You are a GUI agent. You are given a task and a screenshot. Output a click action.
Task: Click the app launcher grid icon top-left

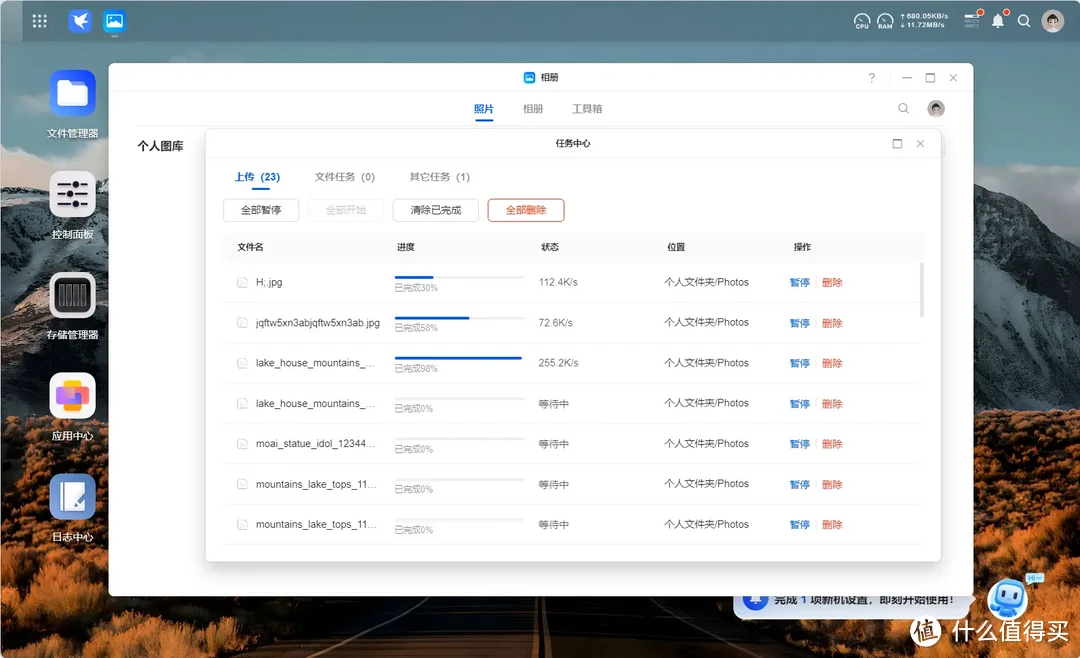coord(39,20)
